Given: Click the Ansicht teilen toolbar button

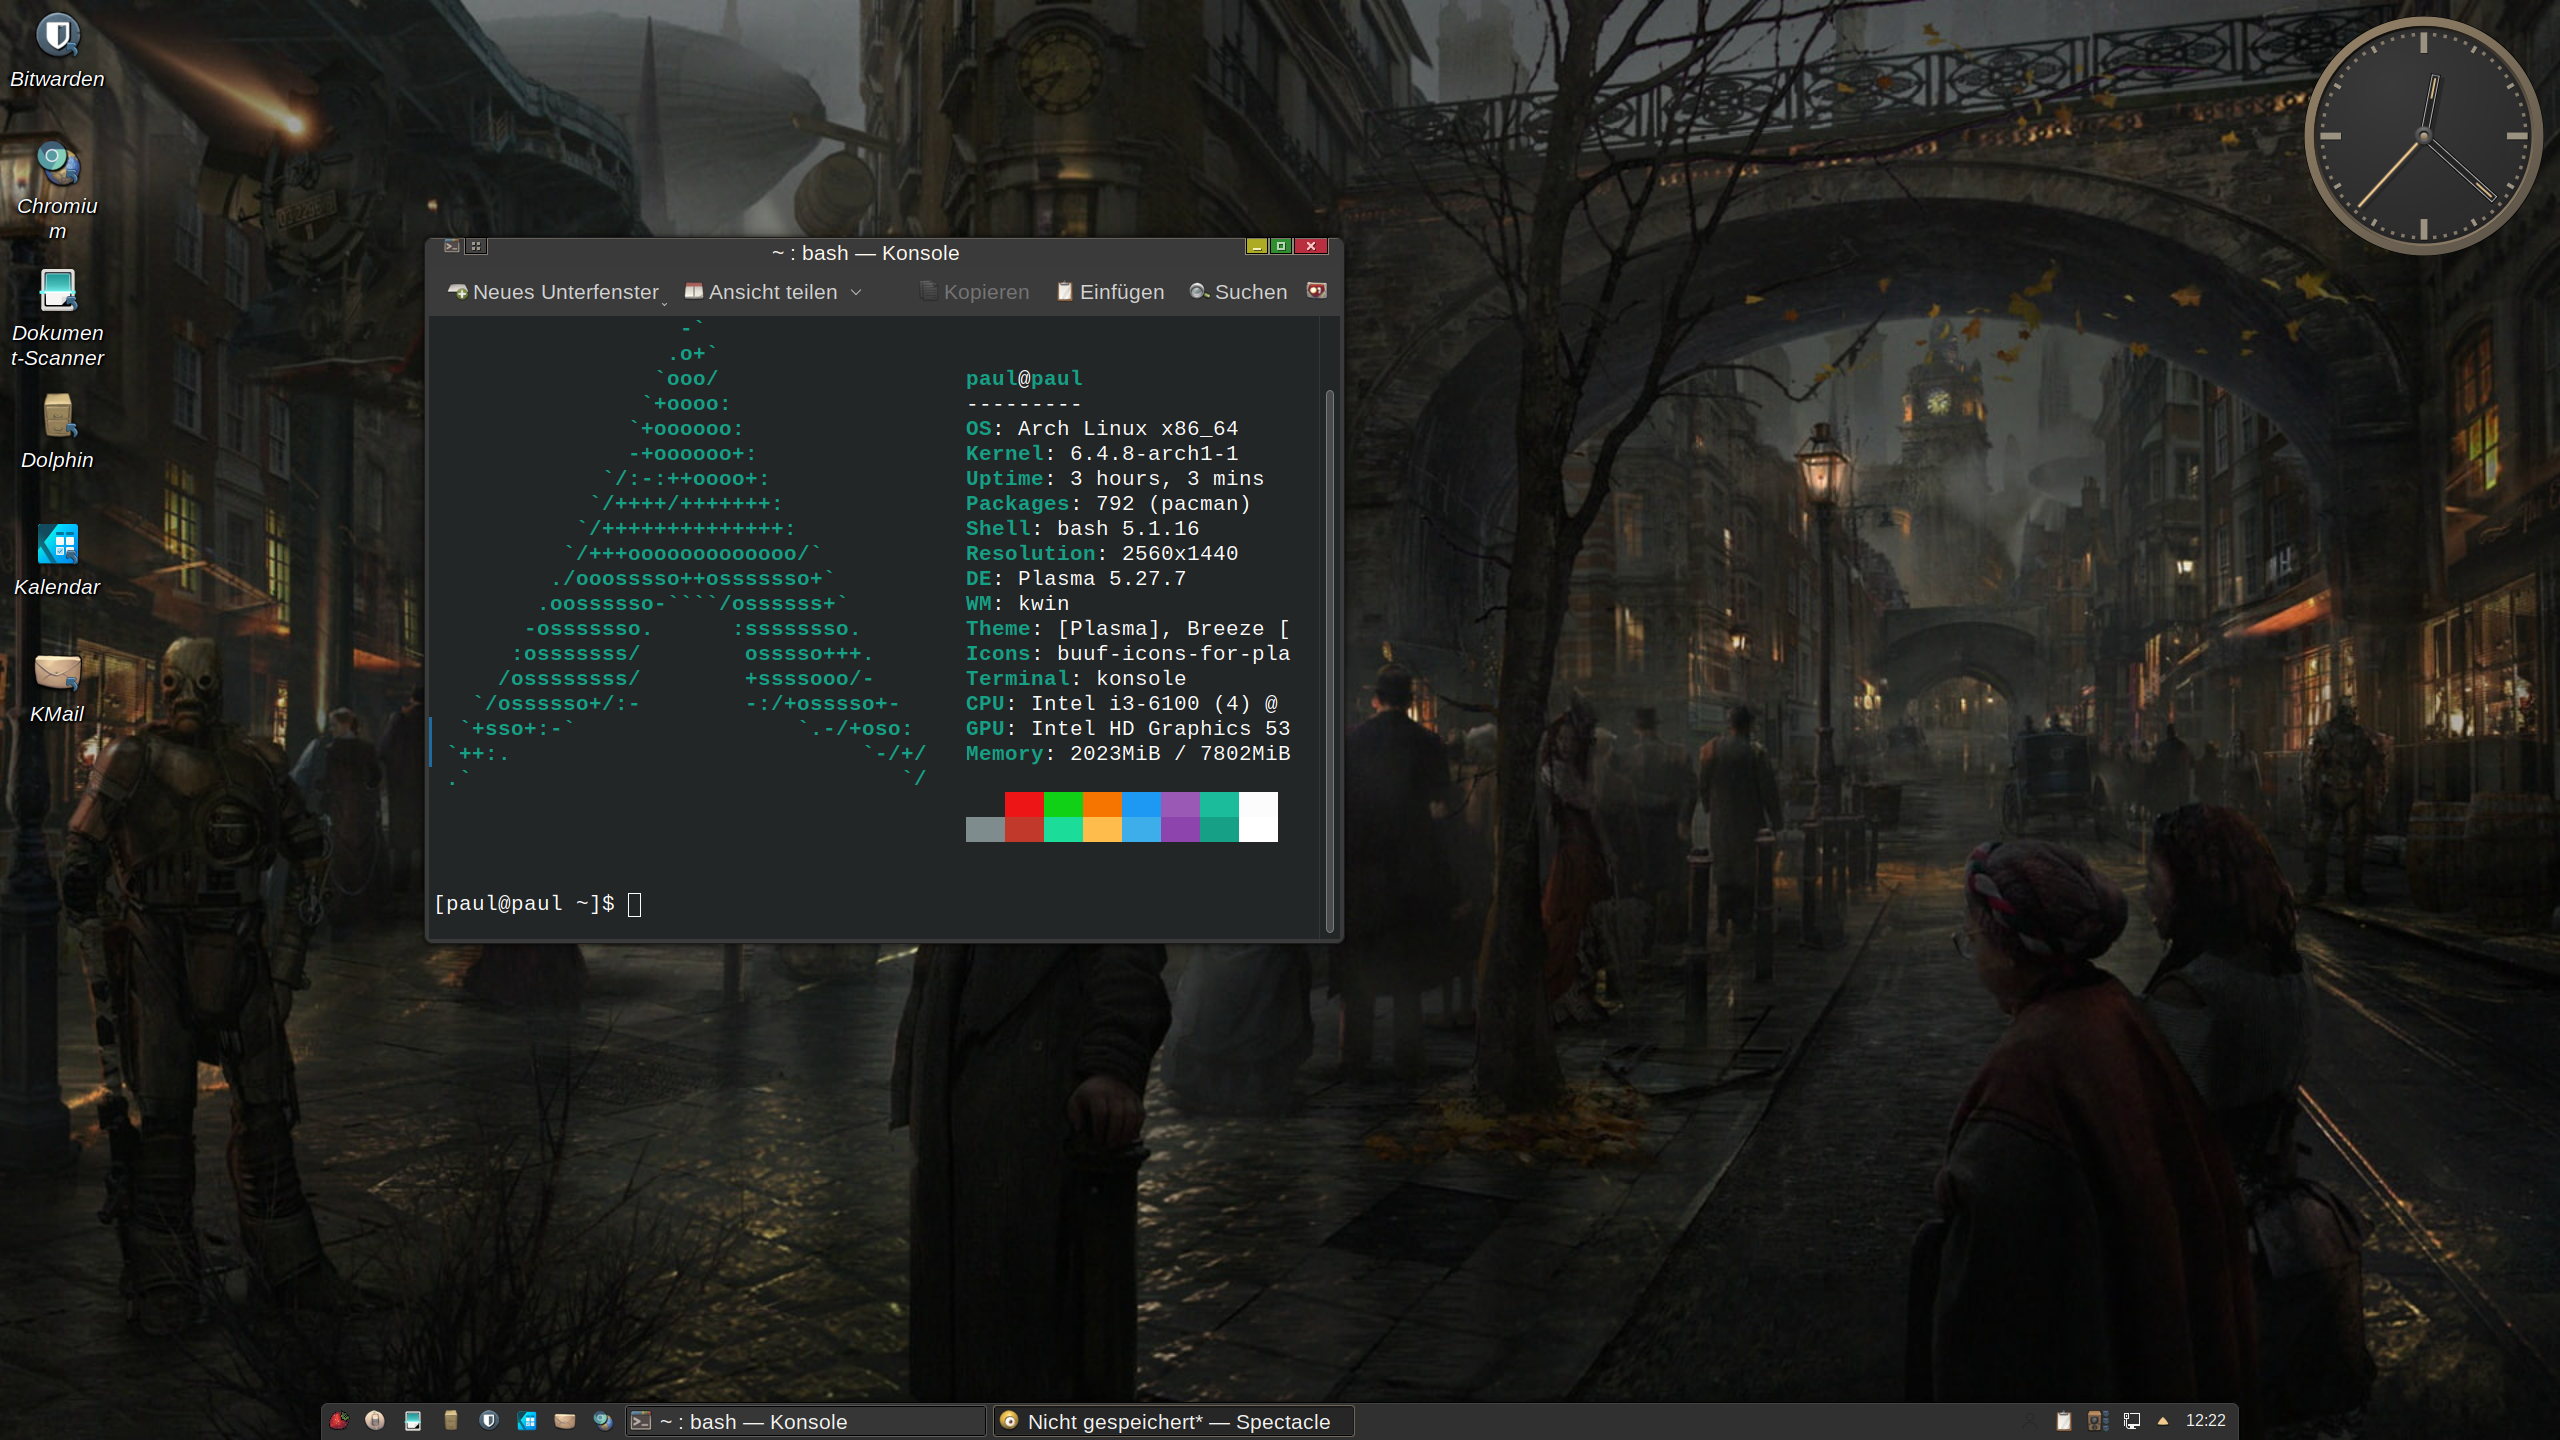Looking at the screenshot, I should coord(761,292).
